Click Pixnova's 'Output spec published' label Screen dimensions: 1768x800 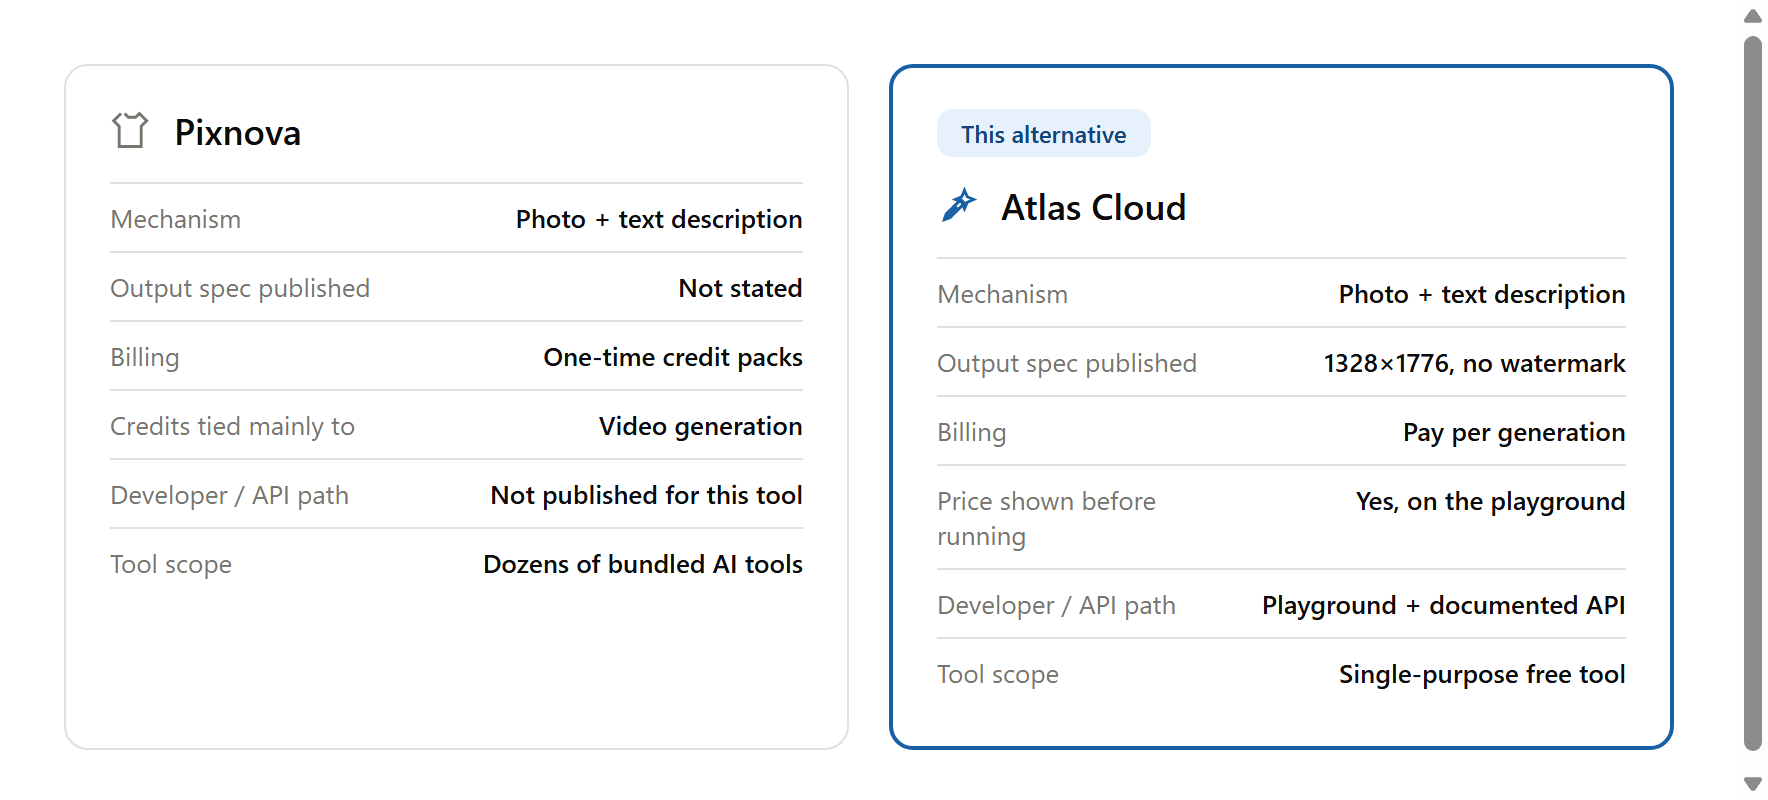pyautogui.click(x=240, y=288)
